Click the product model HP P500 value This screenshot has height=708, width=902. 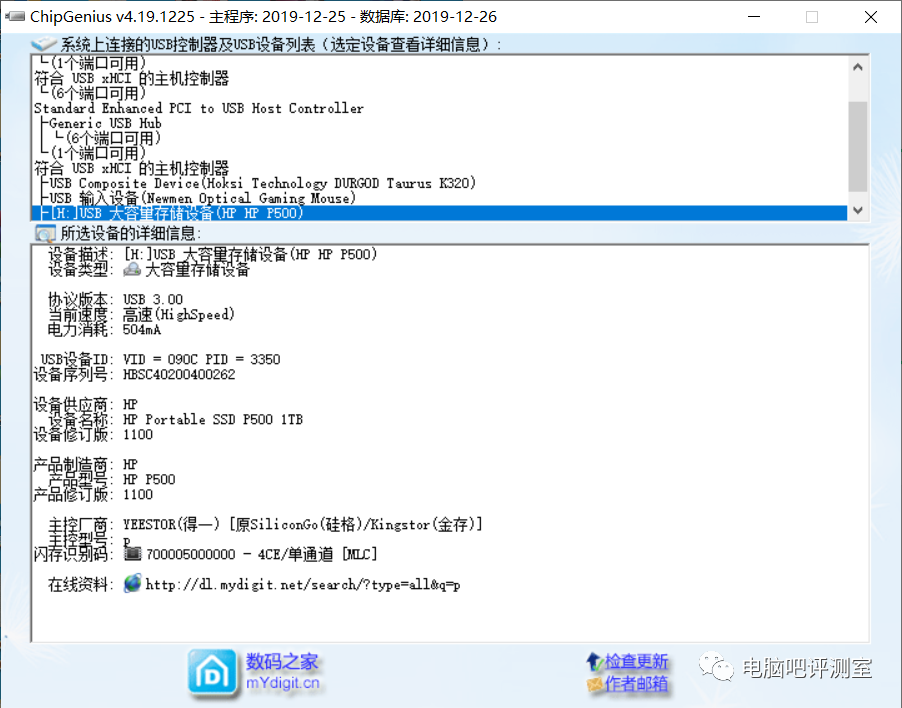(x=149, y=479)
